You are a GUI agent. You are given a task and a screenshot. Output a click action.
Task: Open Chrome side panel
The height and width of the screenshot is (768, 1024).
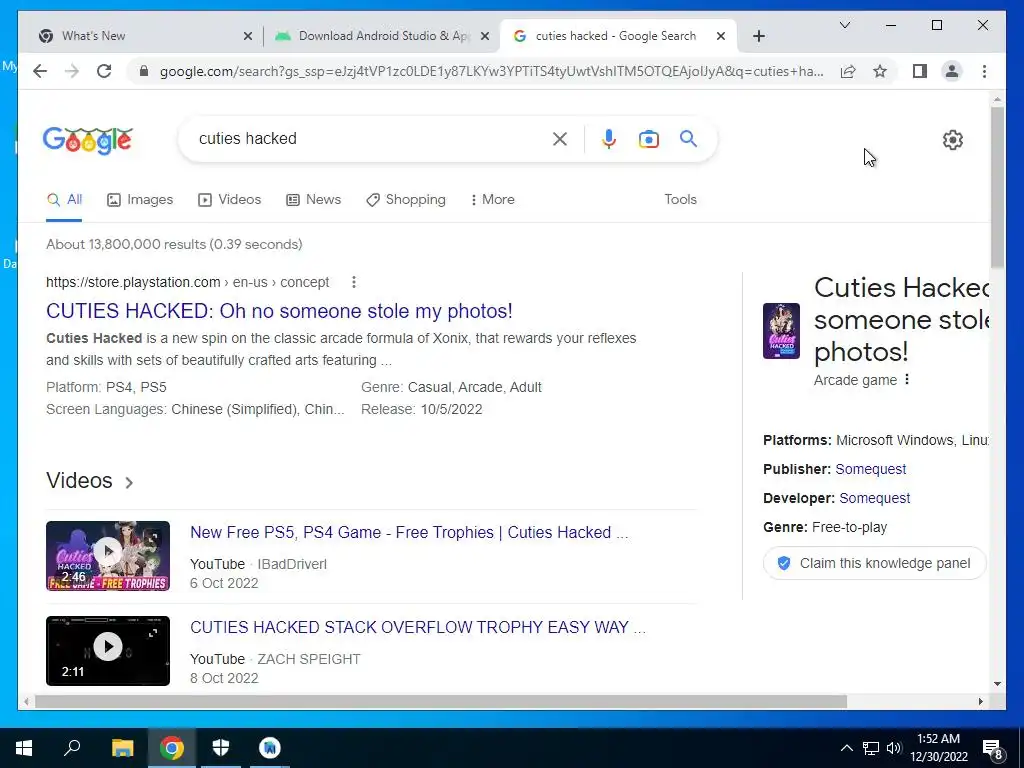(920, 71)
